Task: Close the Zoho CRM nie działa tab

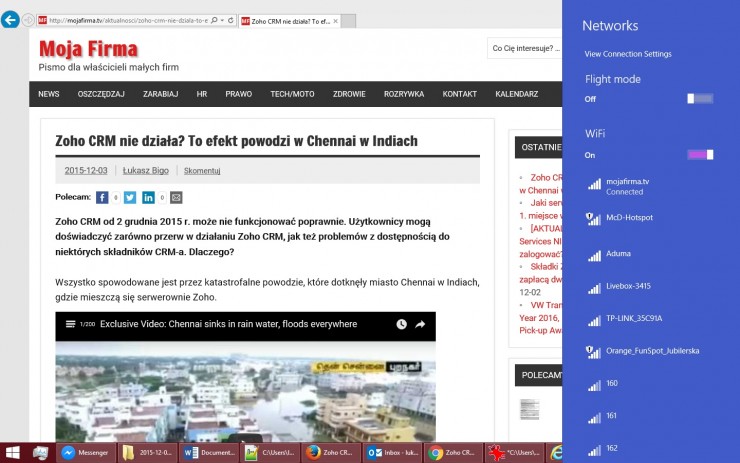Action: click(336, 21)
